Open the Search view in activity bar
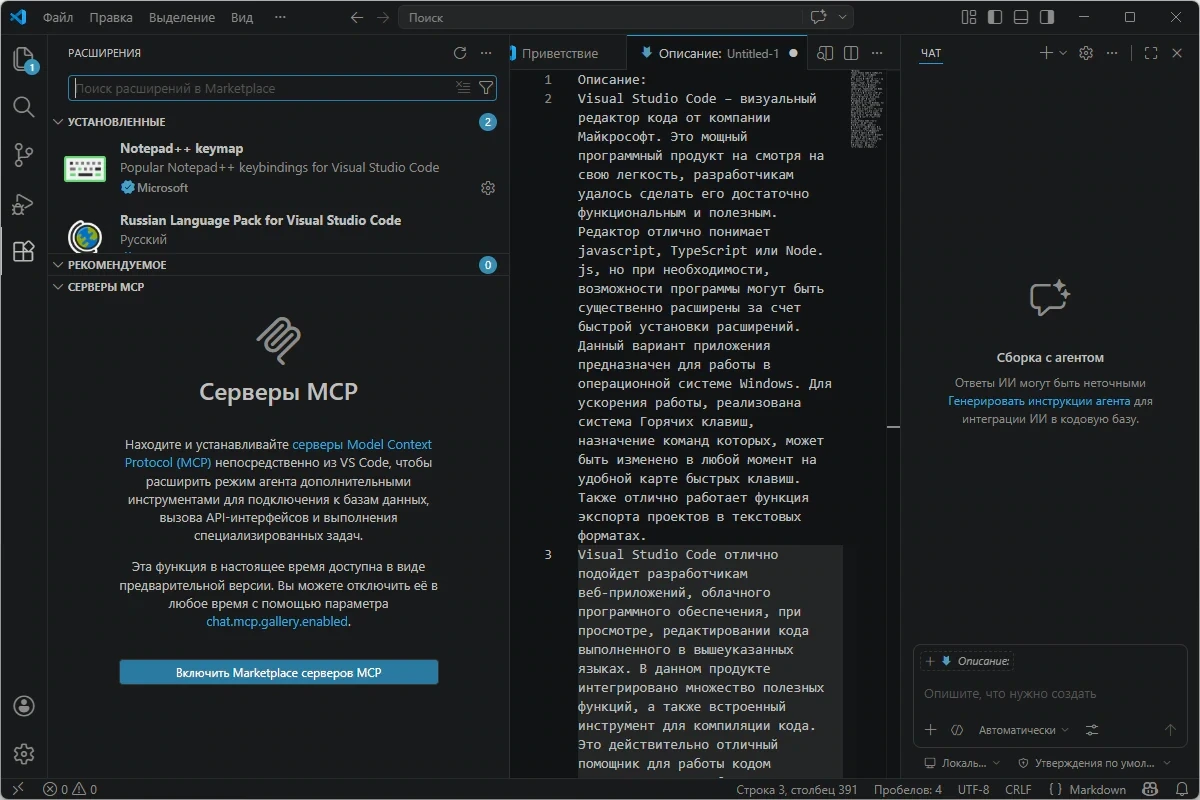Viewport: 1200px width, 800px height. tap(24, 106)
